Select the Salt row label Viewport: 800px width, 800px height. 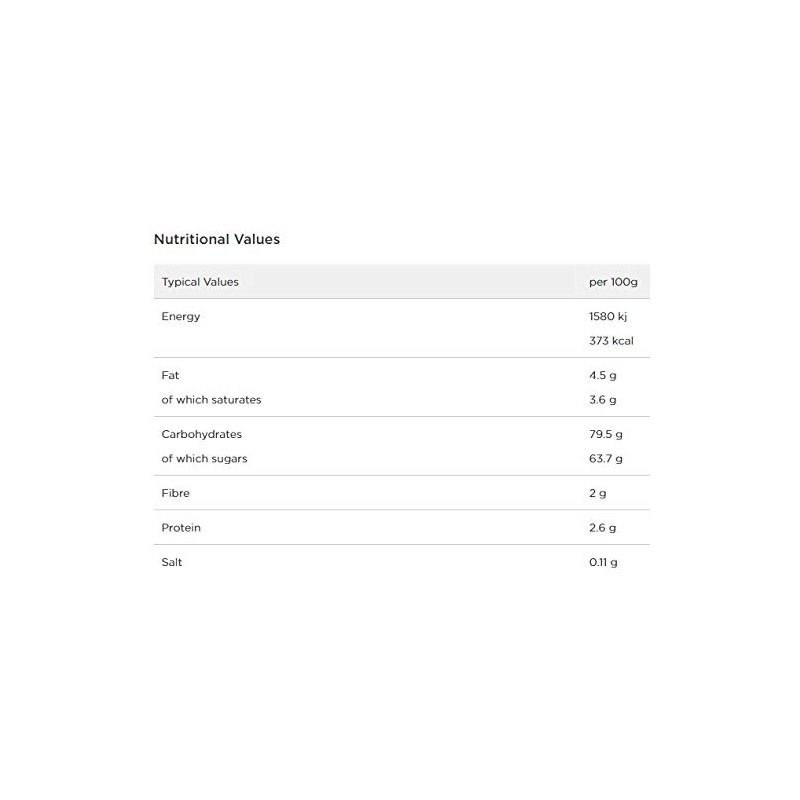[172, 563]
